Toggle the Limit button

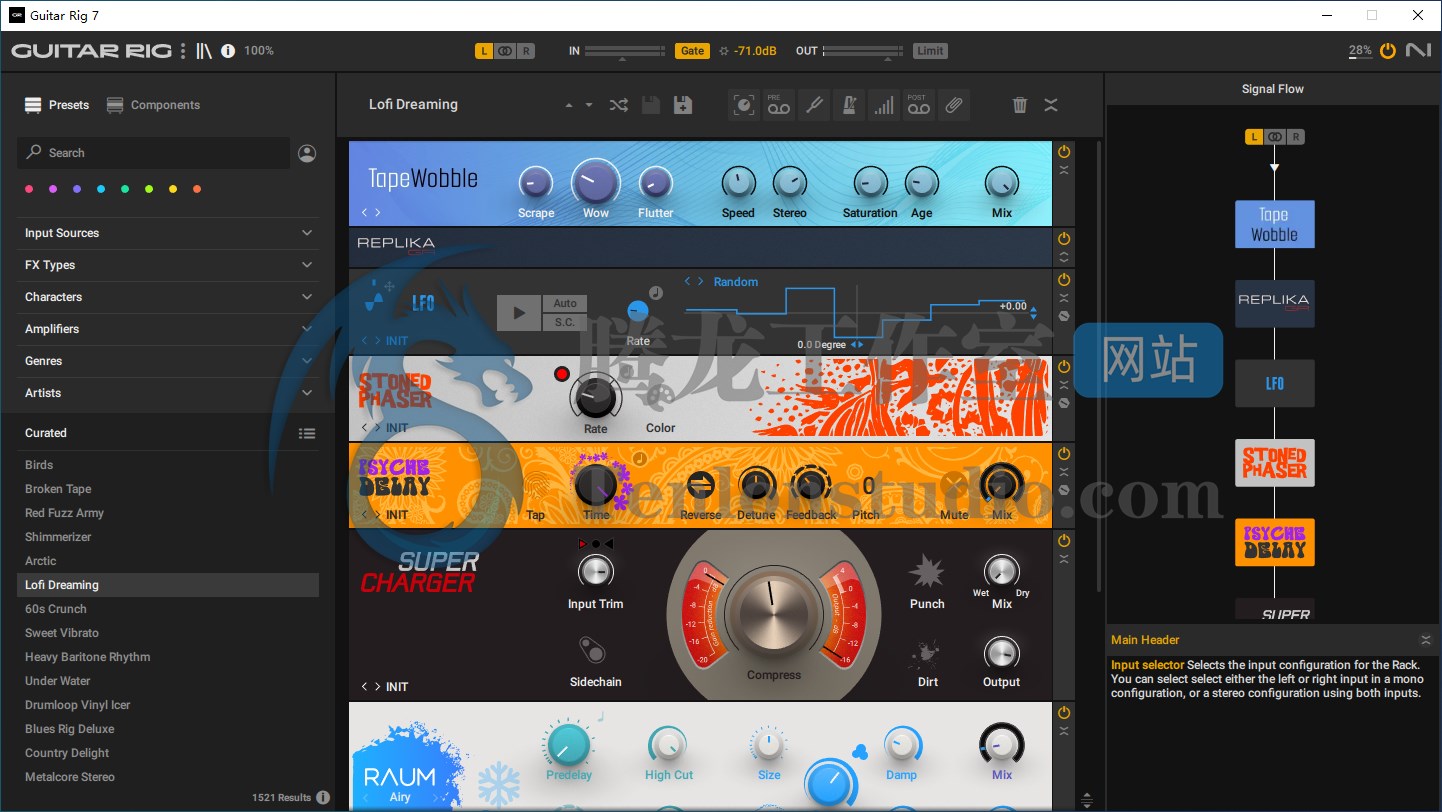930,51
